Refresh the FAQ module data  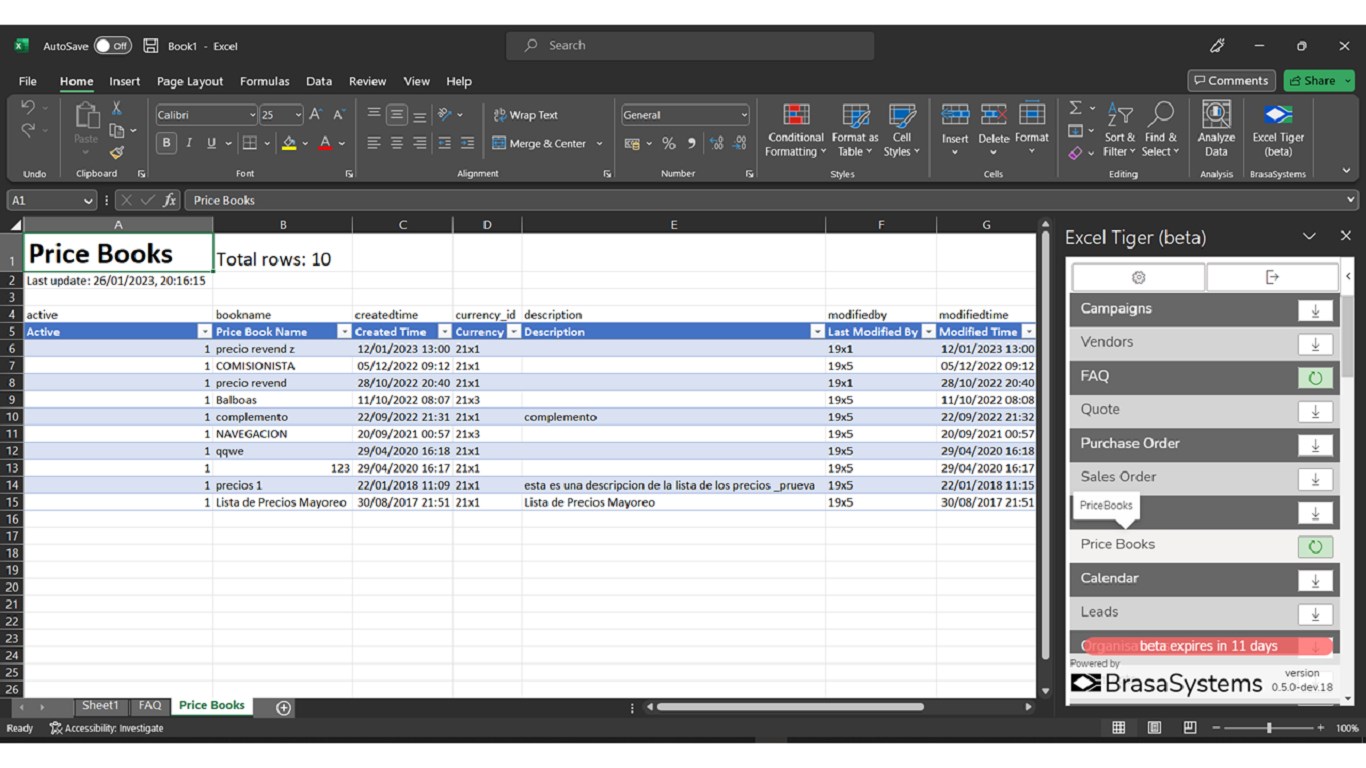pyautogui.click(x=1315, y=378)
